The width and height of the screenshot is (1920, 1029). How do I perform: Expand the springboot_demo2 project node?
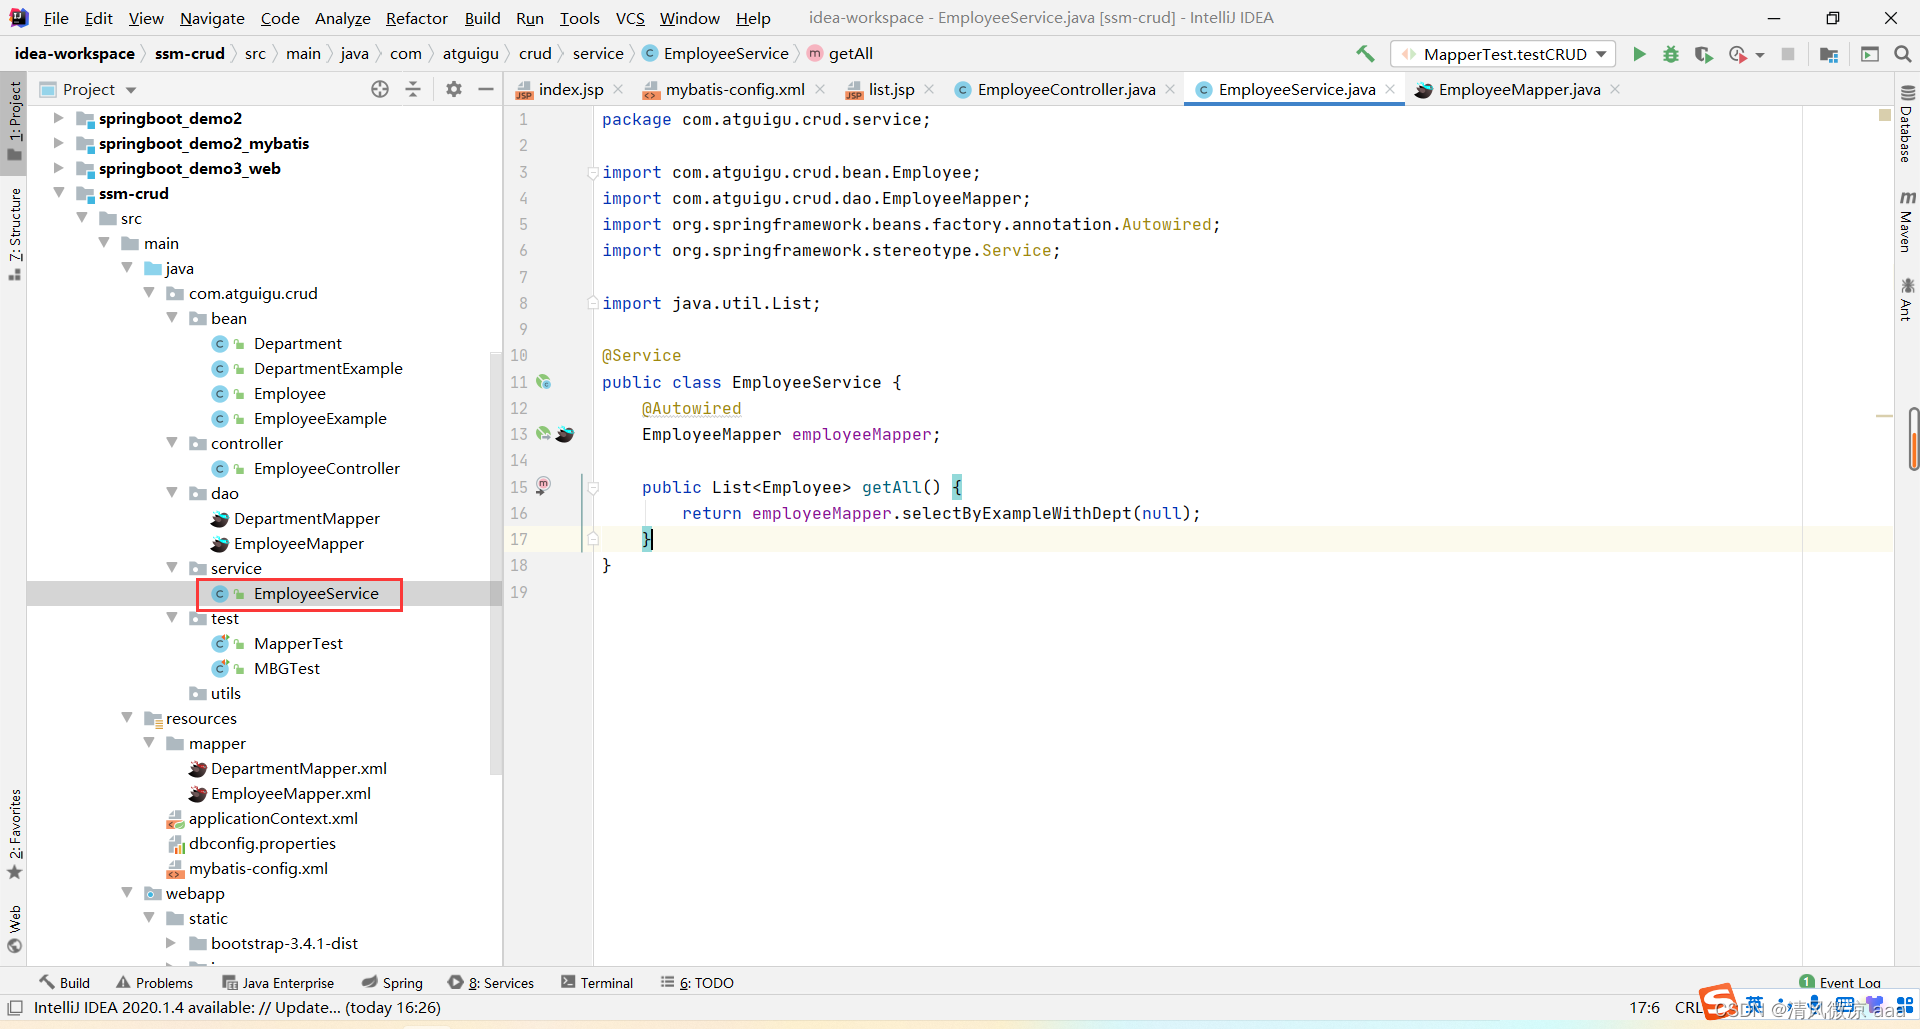58,118
